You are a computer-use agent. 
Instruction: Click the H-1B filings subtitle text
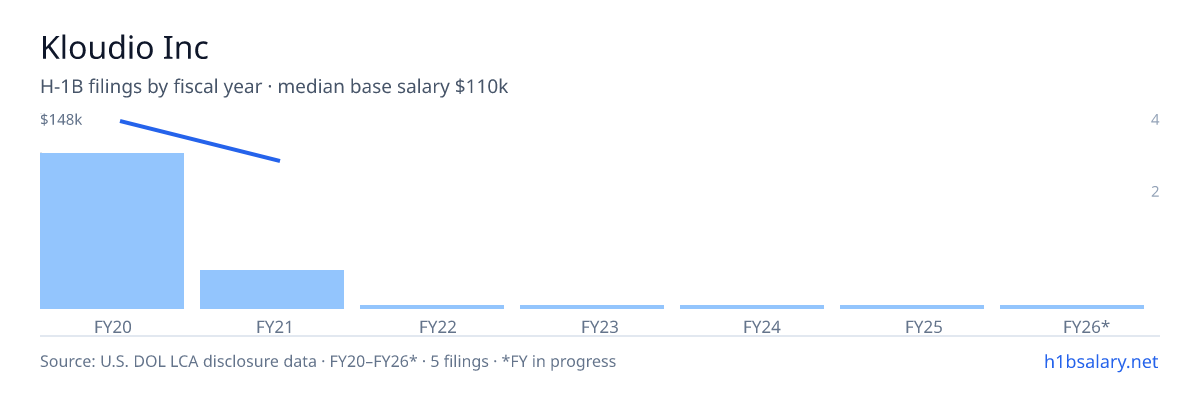coord(274,87)
